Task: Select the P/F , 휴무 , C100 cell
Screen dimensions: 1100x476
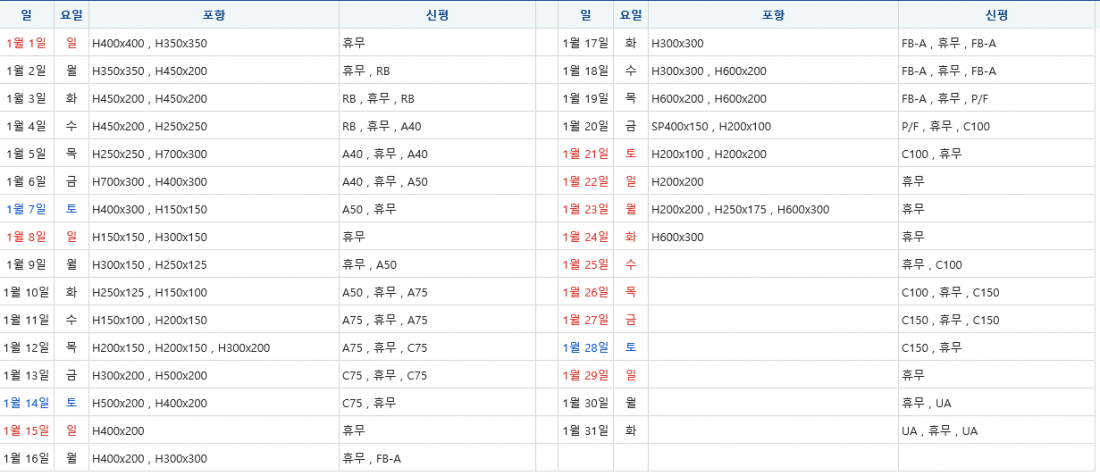Action: pos(945,126)
